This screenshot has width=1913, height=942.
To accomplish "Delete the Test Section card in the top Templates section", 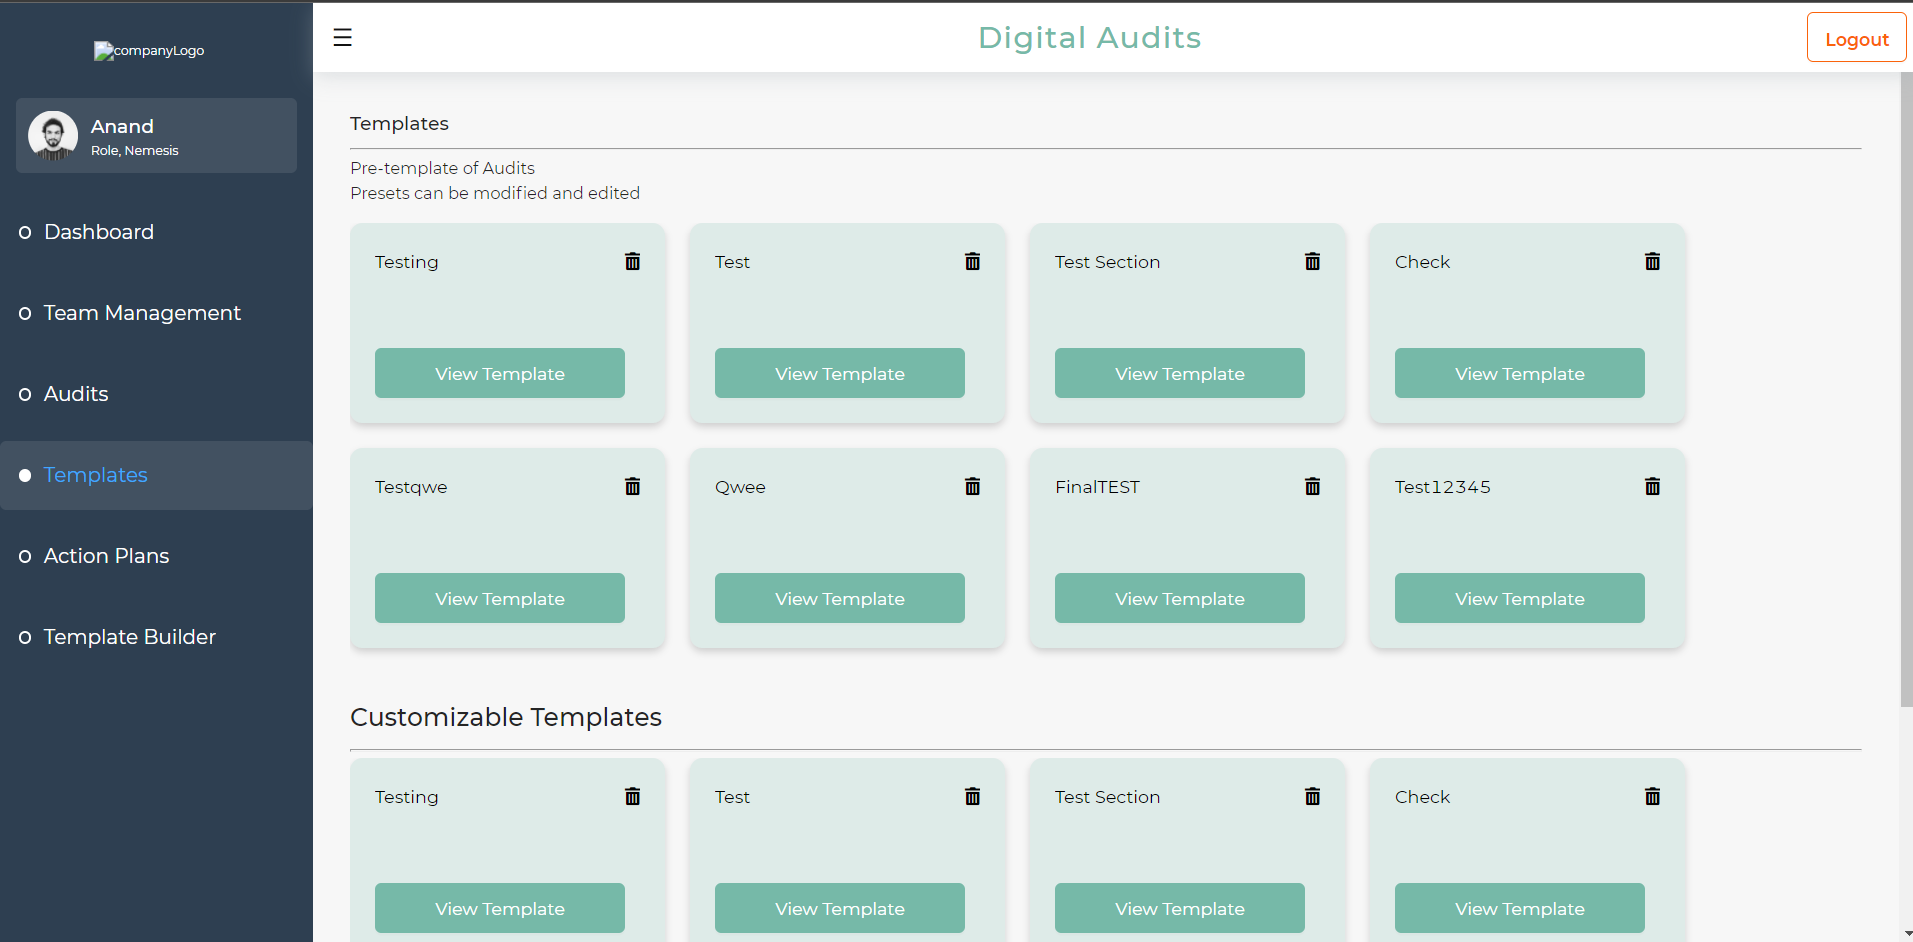I will click(1313, 261).
